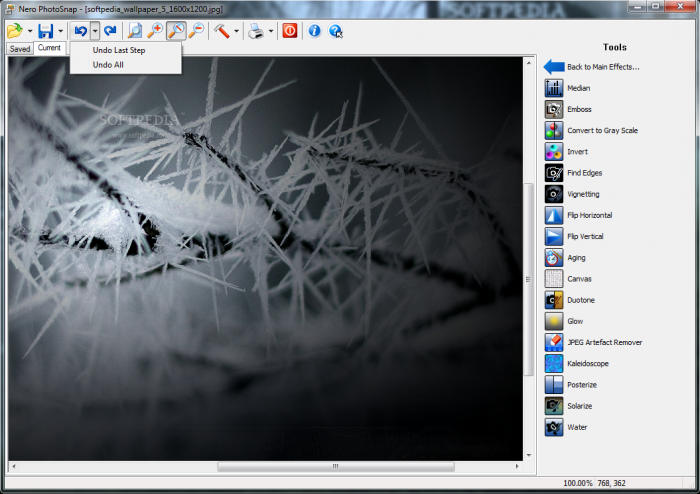This screenshot has height=494, width=700.
Task: Click the scroll up arrow
Action: (529, 63)
